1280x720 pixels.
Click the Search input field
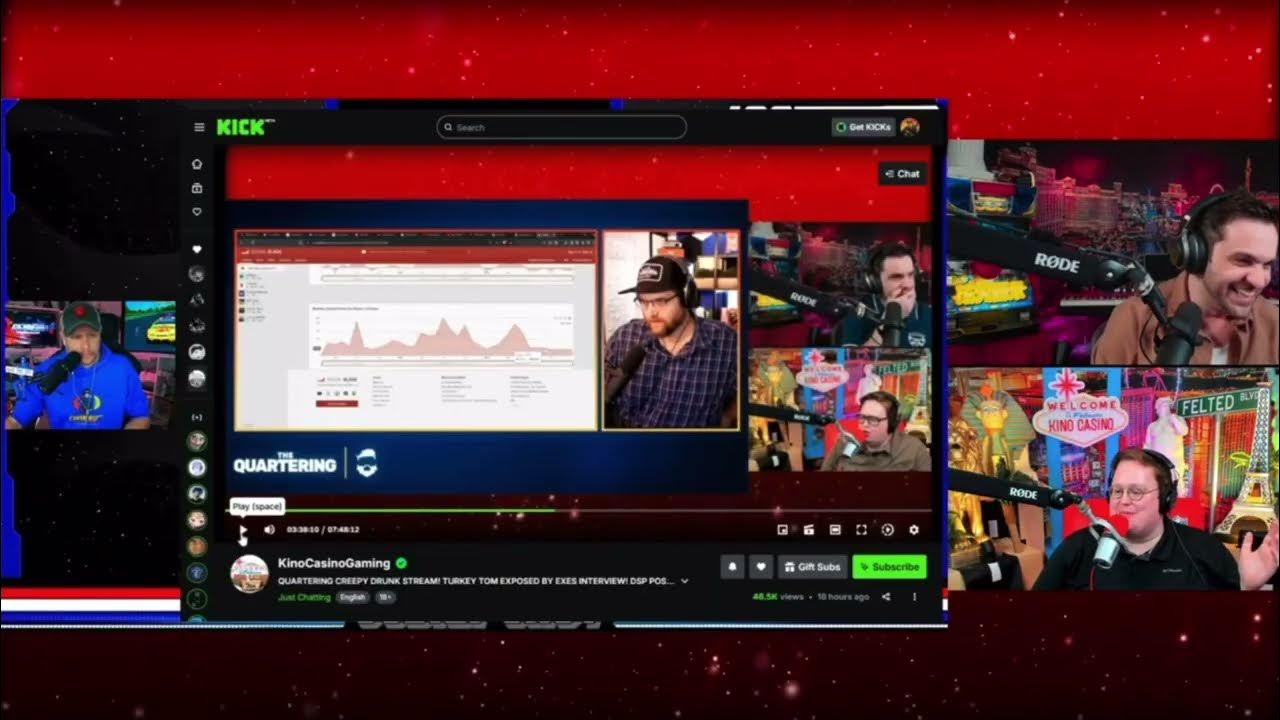tap(562, 127)
